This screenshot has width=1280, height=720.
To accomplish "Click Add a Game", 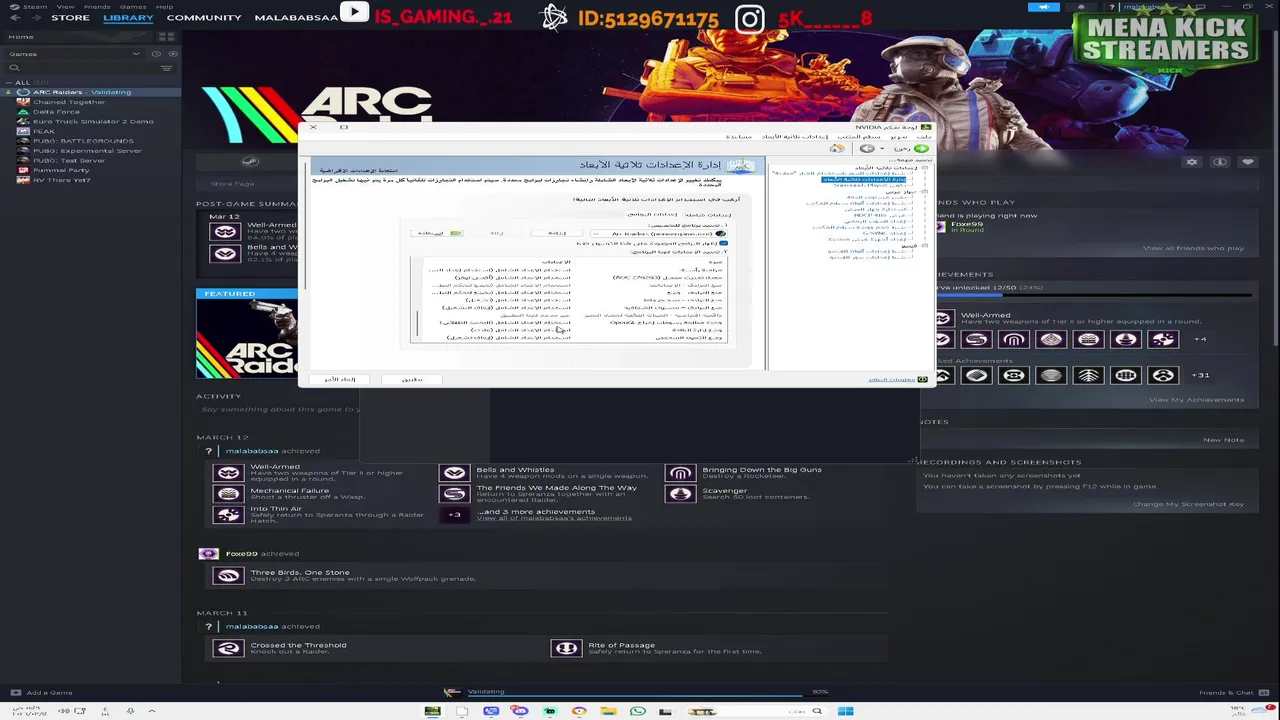I will (40, 692).
